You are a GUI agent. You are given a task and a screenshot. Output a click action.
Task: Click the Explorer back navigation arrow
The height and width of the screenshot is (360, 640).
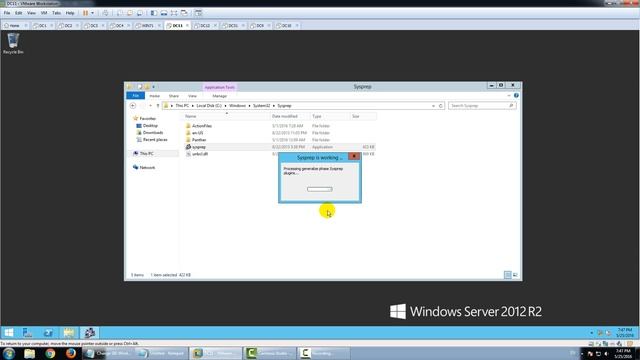point(133,106)
